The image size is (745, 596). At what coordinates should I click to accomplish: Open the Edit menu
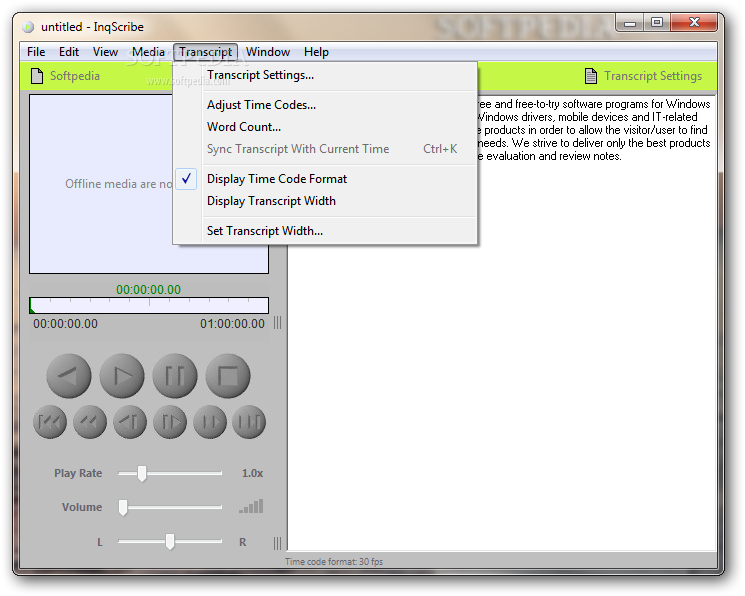pos(69,52)
